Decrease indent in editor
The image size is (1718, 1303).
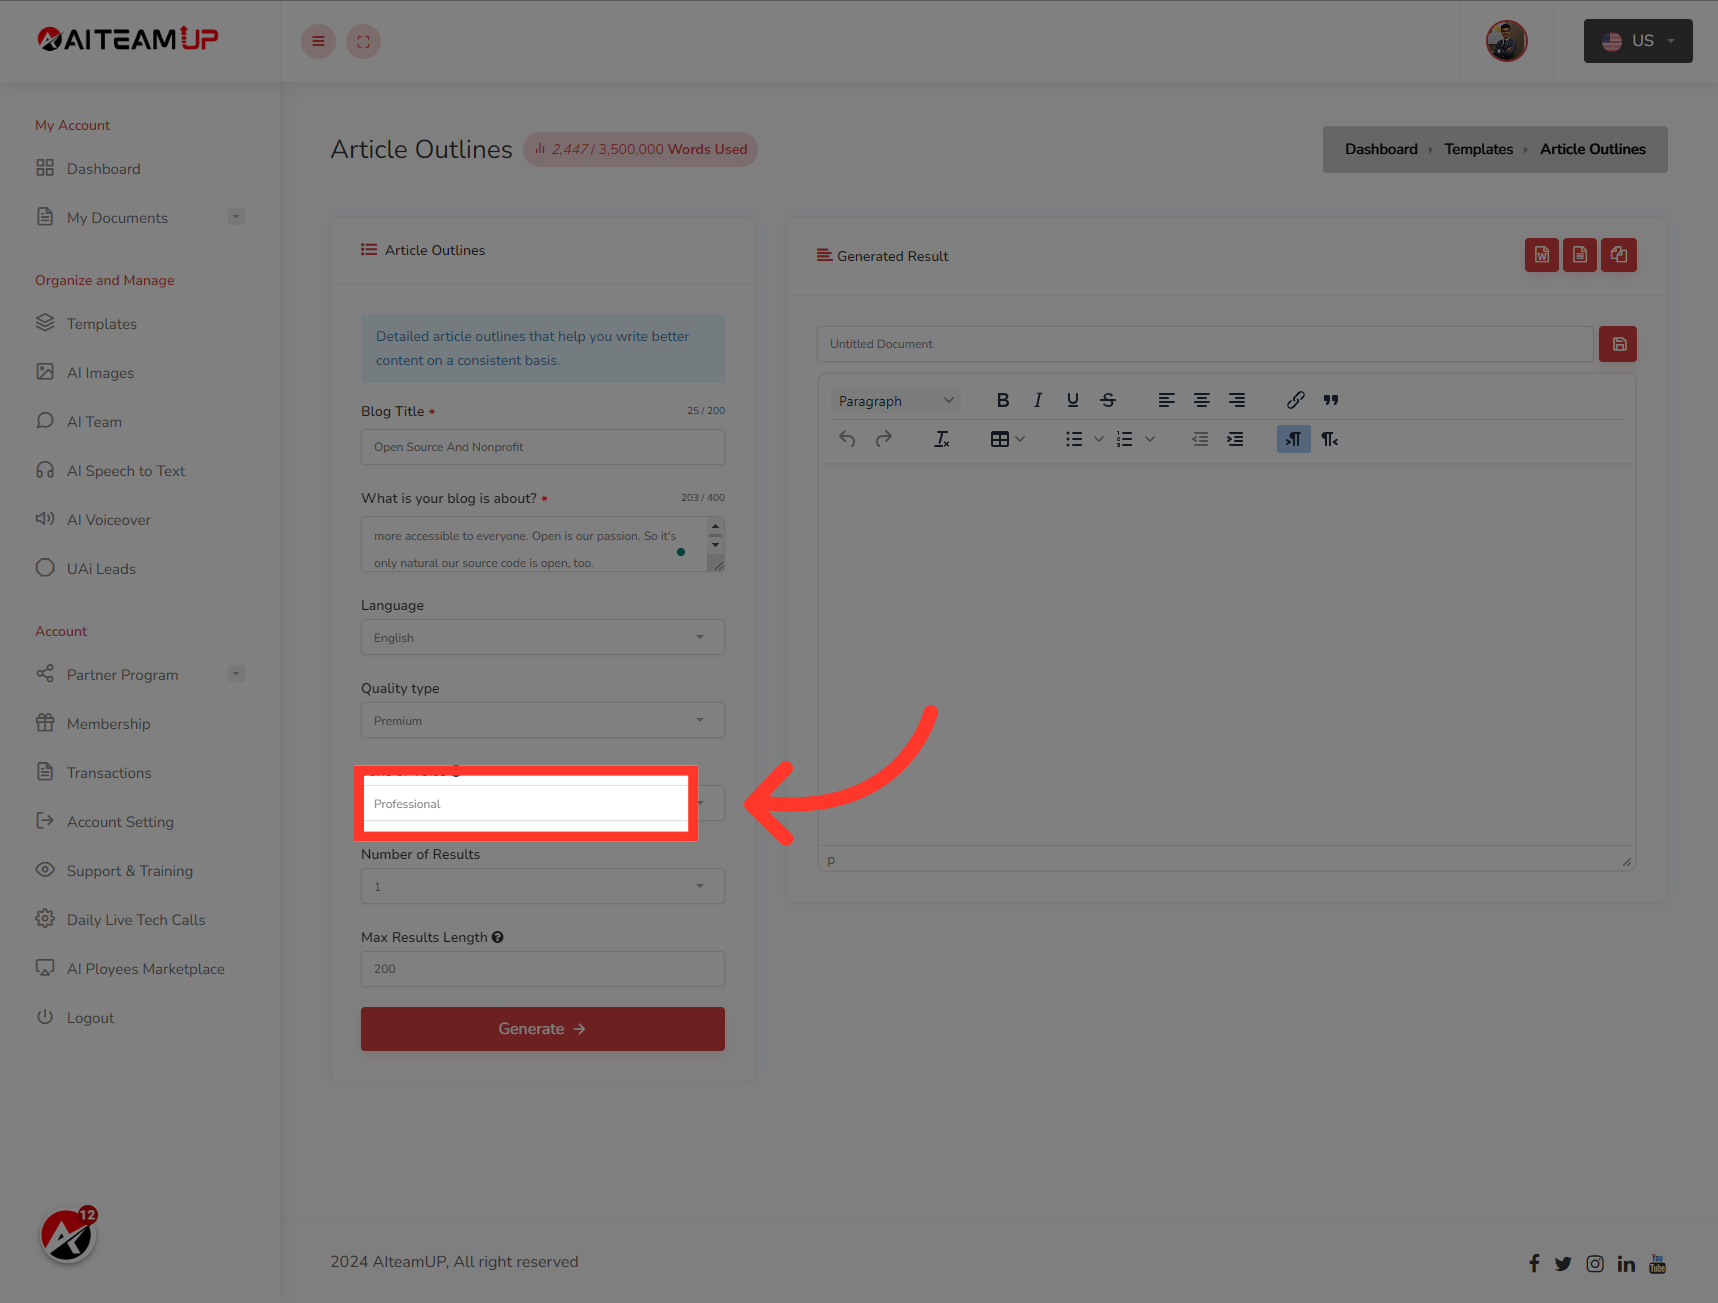point(1200,439)
